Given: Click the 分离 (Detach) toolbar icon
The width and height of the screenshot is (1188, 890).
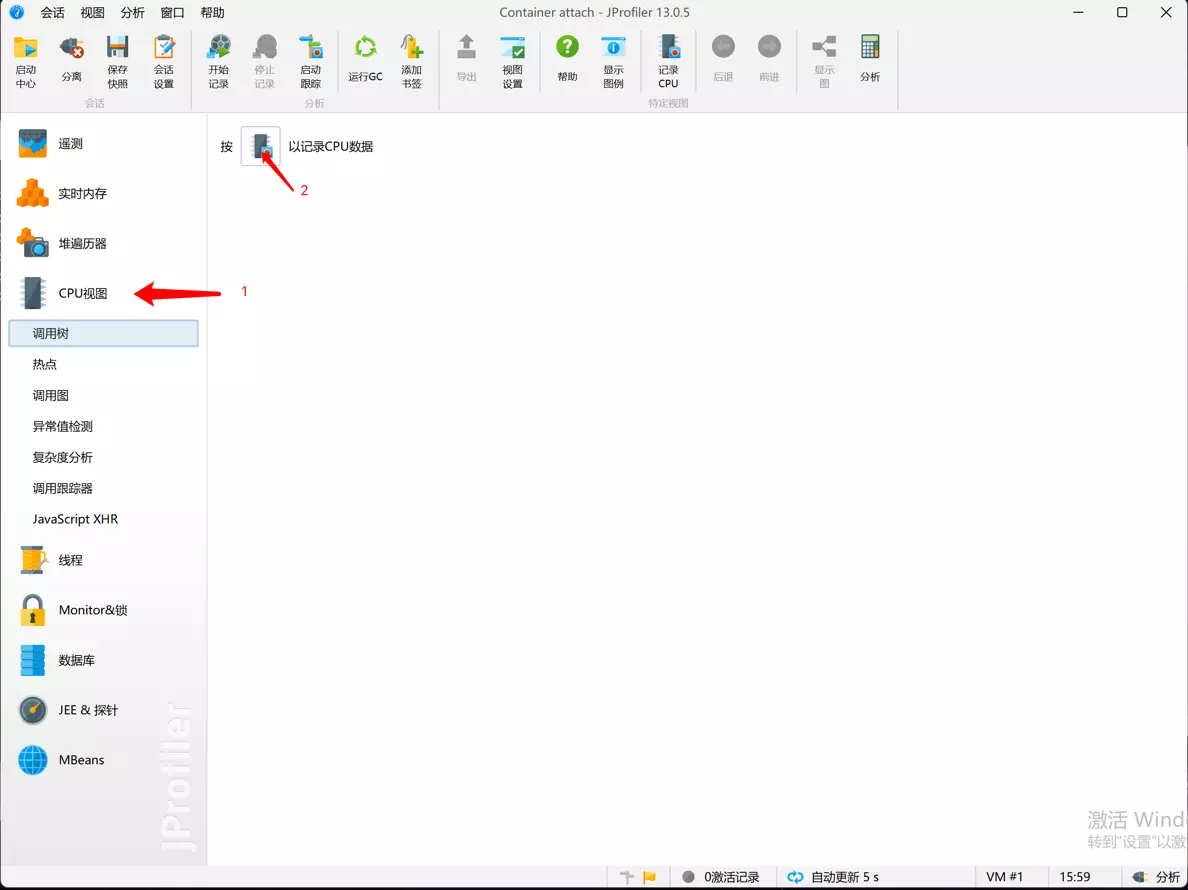Looking at the screenshot, I should point(72,61).
